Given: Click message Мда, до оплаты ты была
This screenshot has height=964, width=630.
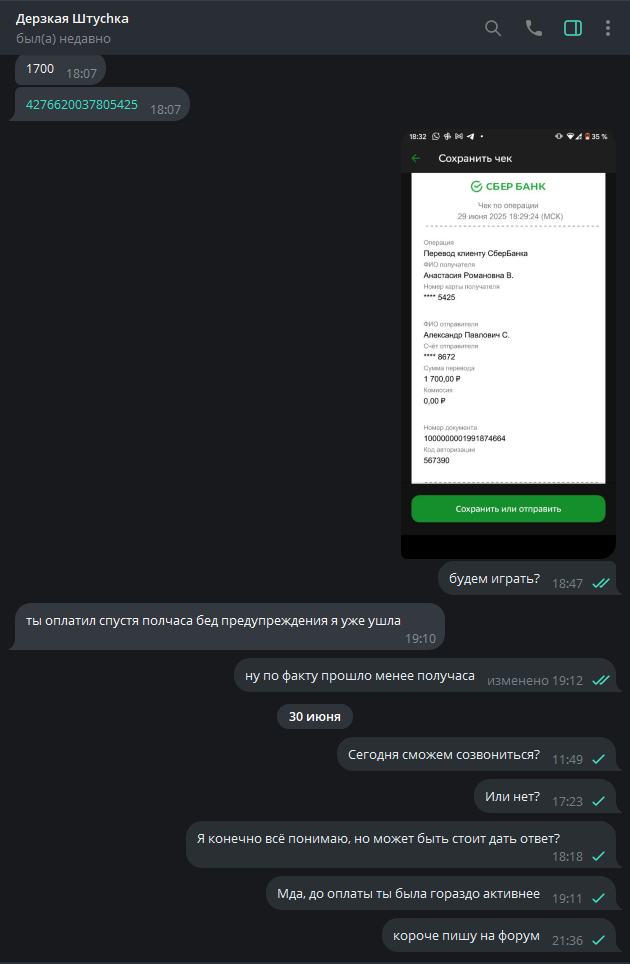Looking at the screenshot, I should pyautogui.click(x=441, y=893).
